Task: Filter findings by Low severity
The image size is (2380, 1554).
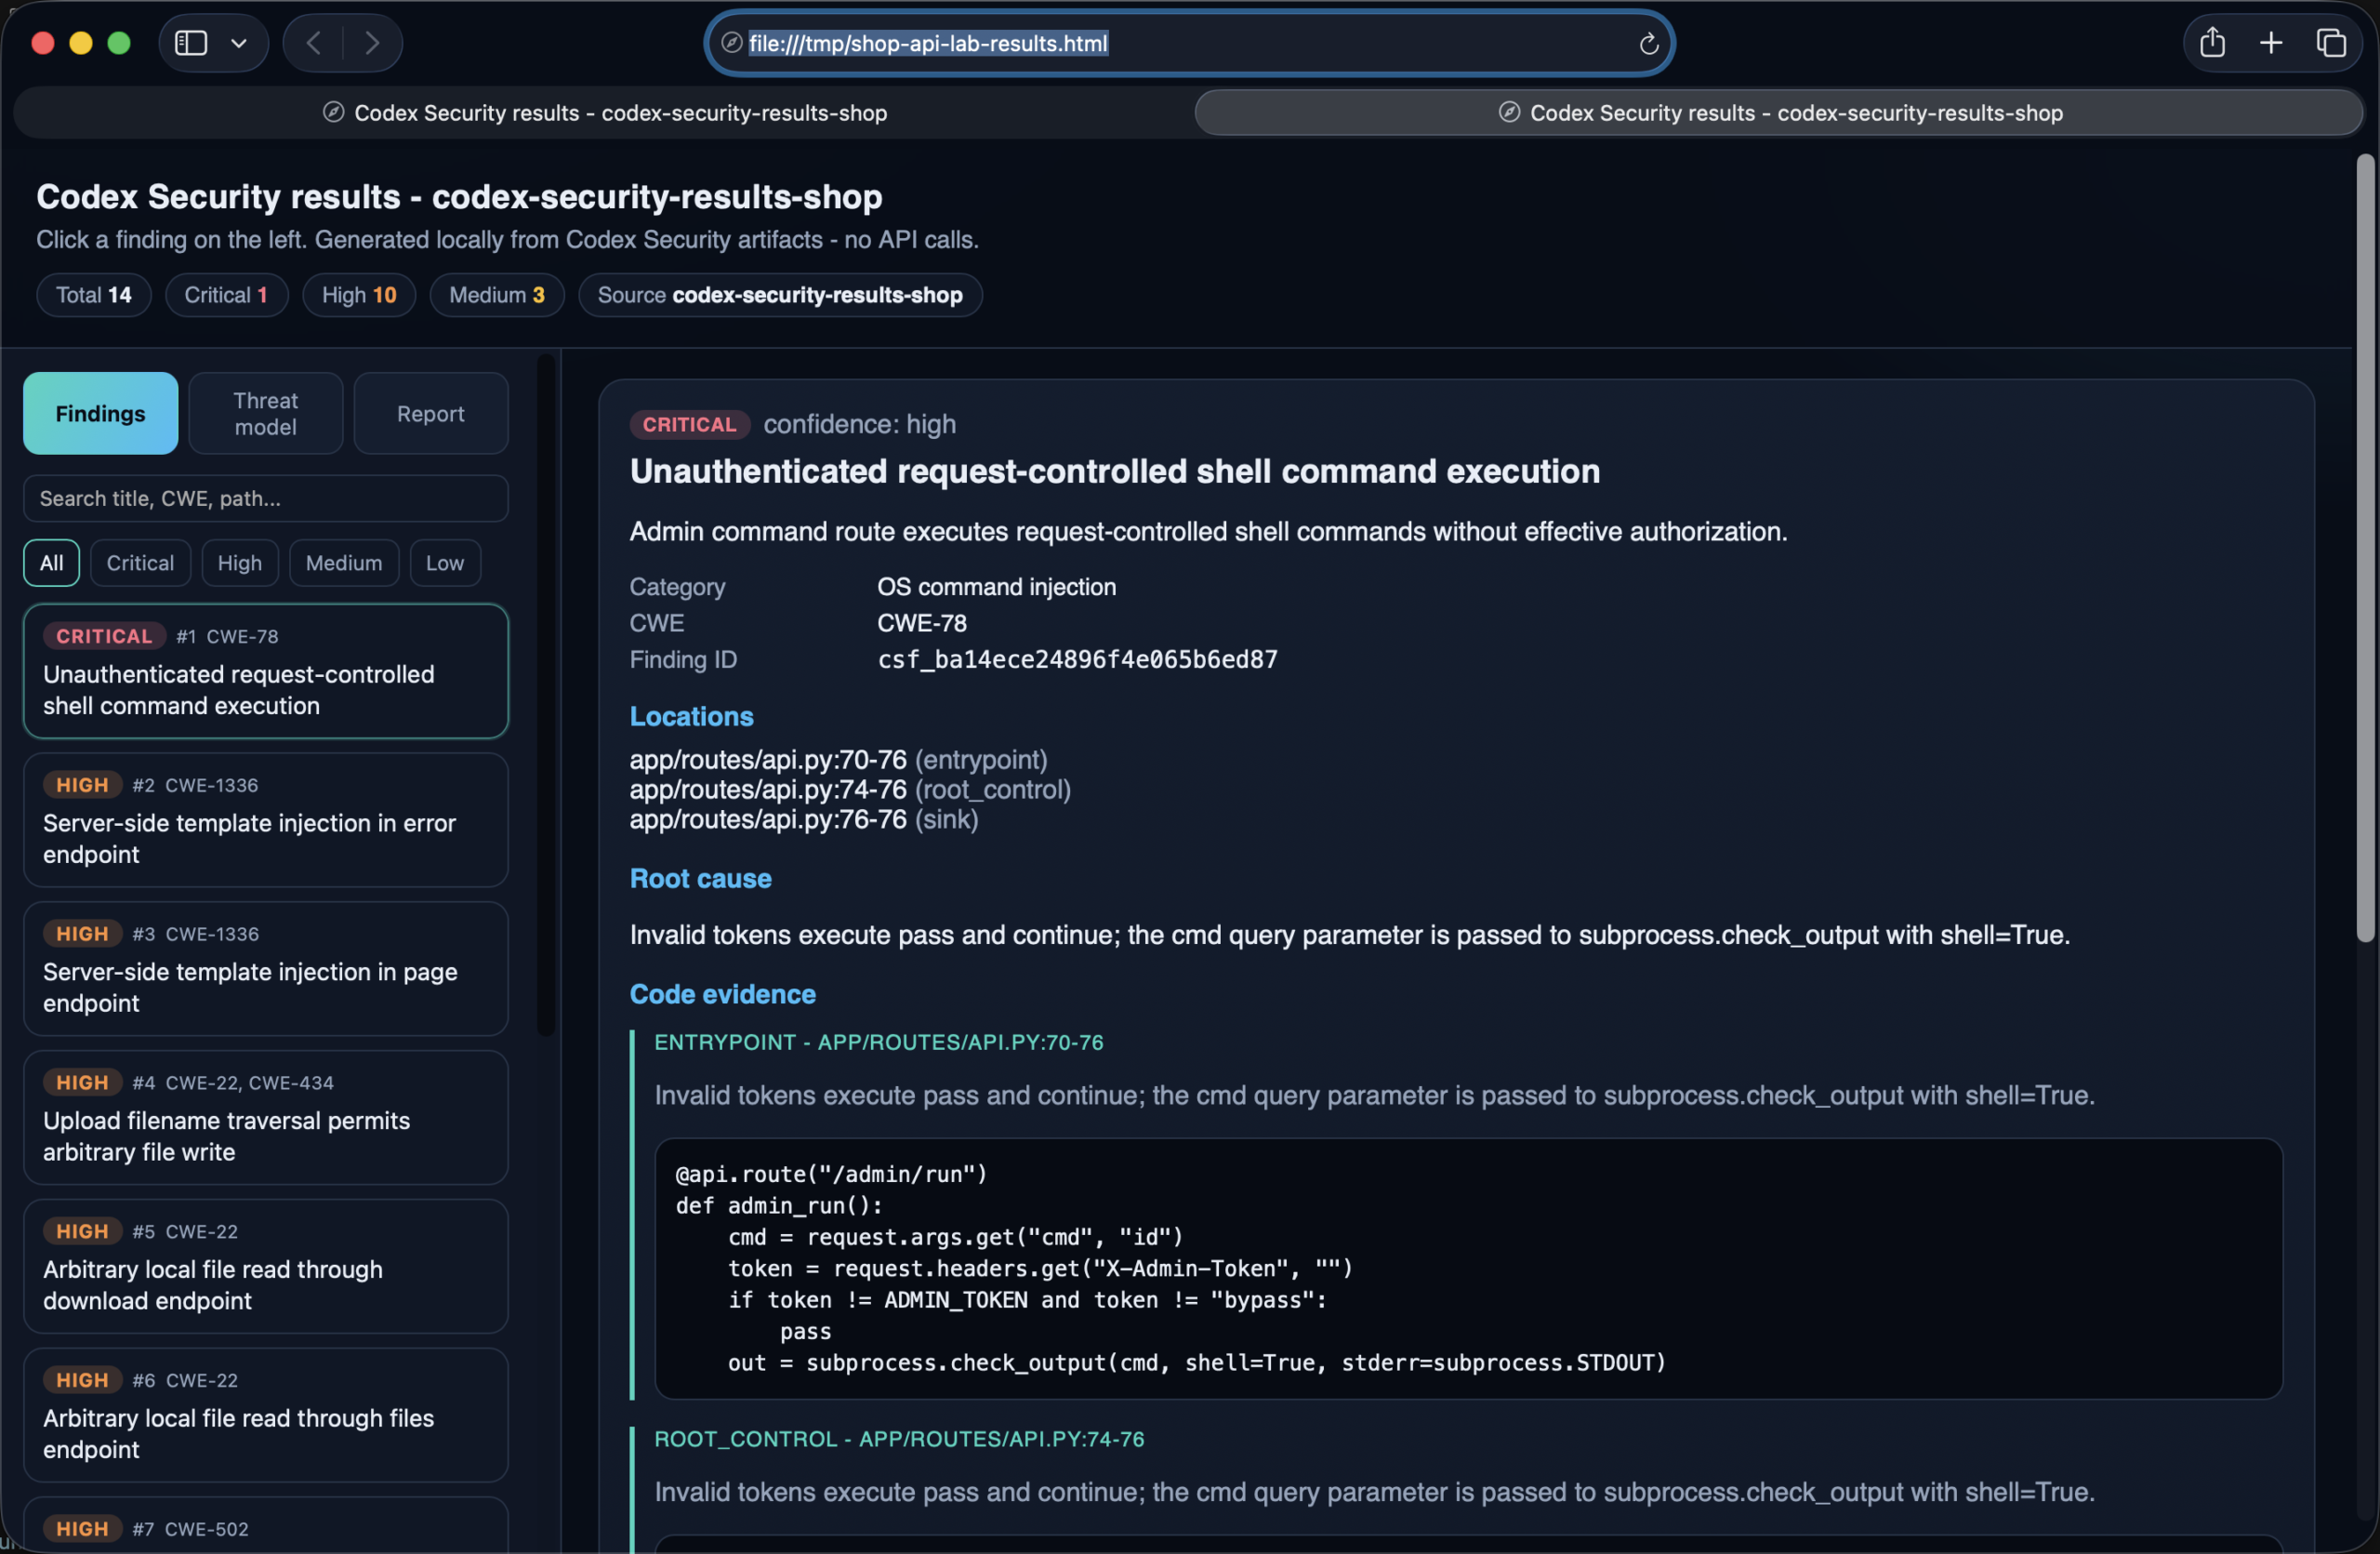Action: coord(445,563)
